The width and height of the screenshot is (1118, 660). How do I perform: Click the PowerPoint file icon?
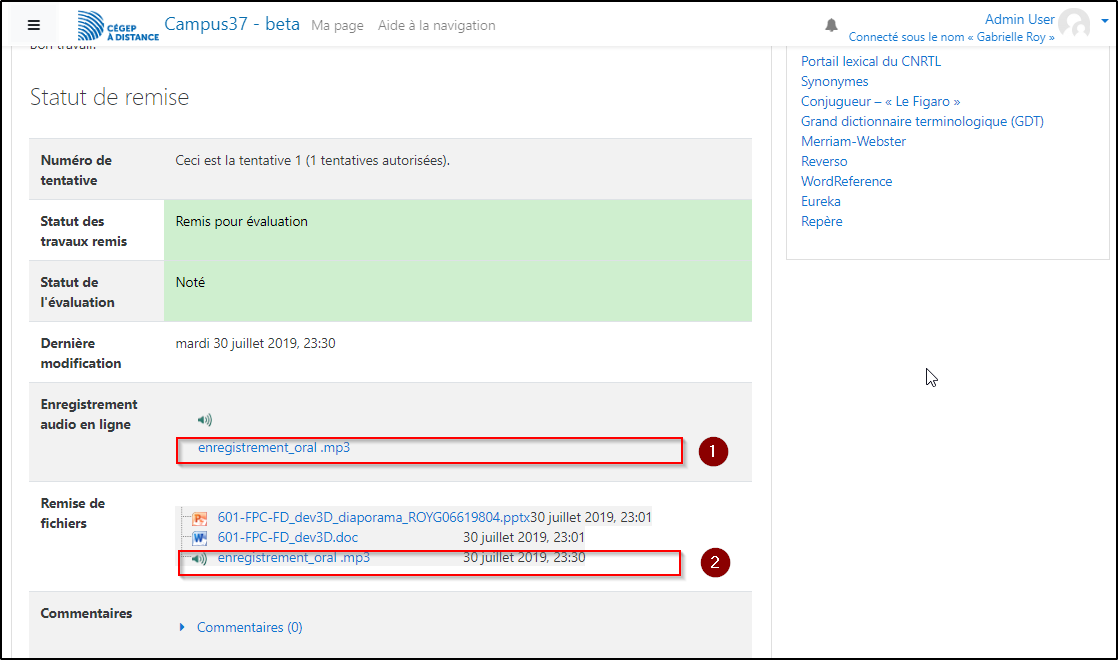click(x=200, y=518)
